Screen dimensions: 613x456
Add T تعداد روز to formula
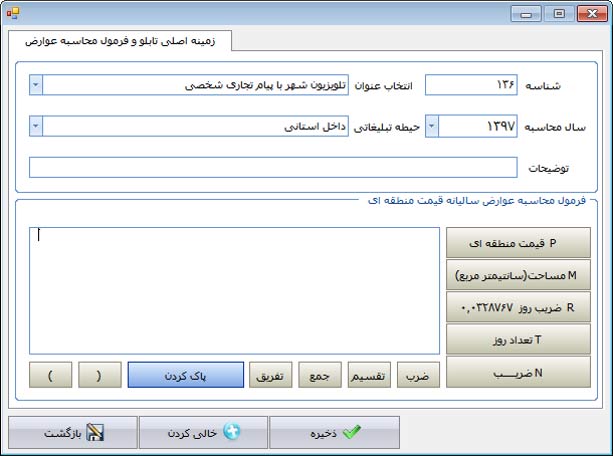pos(518,340)
